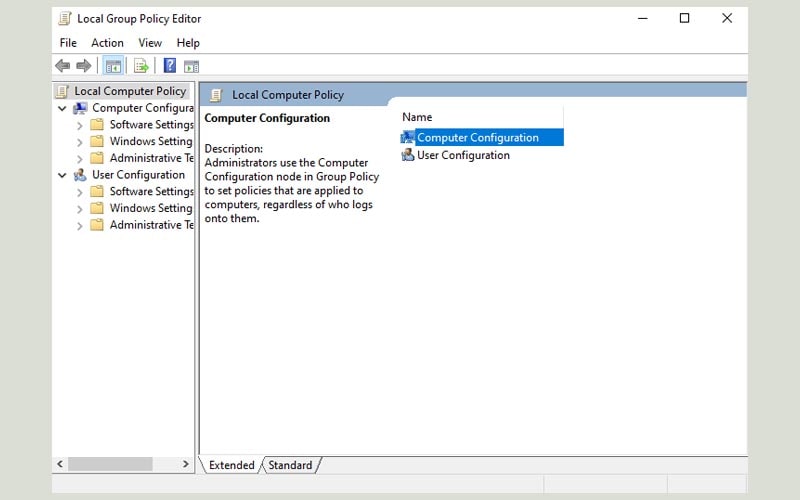Click folder icon beside Software Settings under User Configuration
Viewport: 800px width, 500px height.
pos(97,191)
